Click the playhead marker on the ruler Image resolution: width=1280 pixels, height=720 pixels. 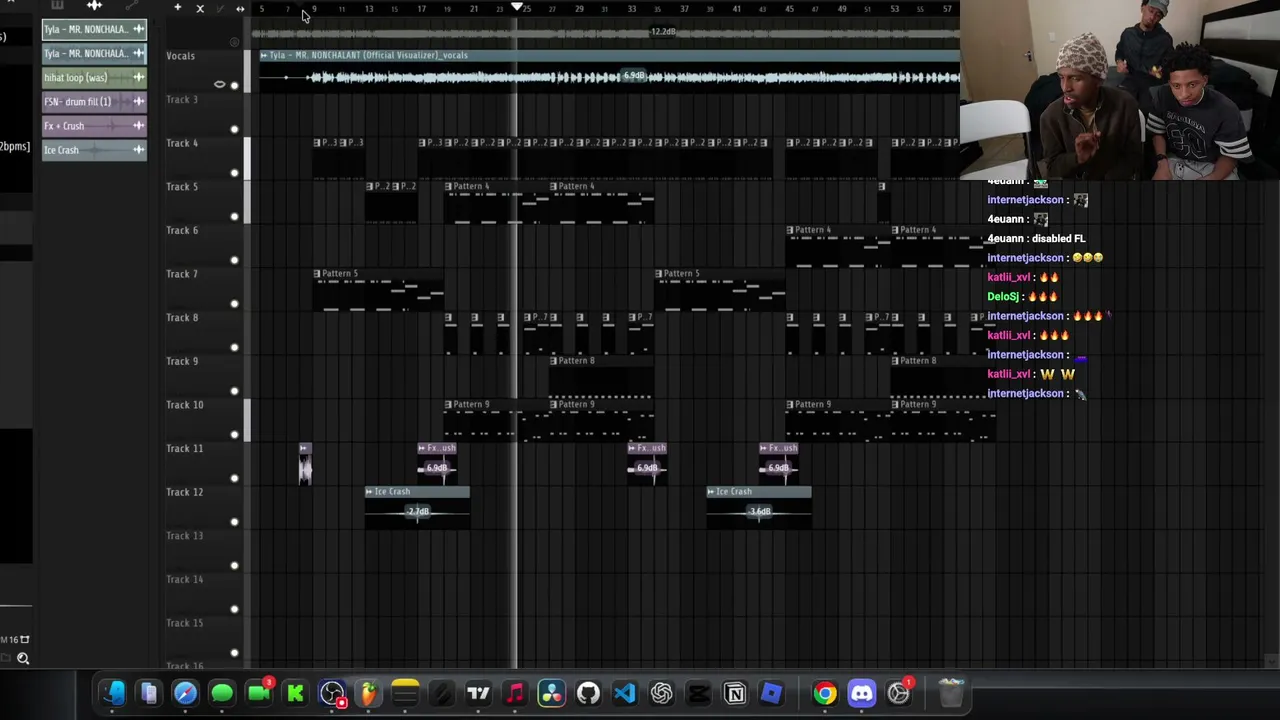pos(516,7)
